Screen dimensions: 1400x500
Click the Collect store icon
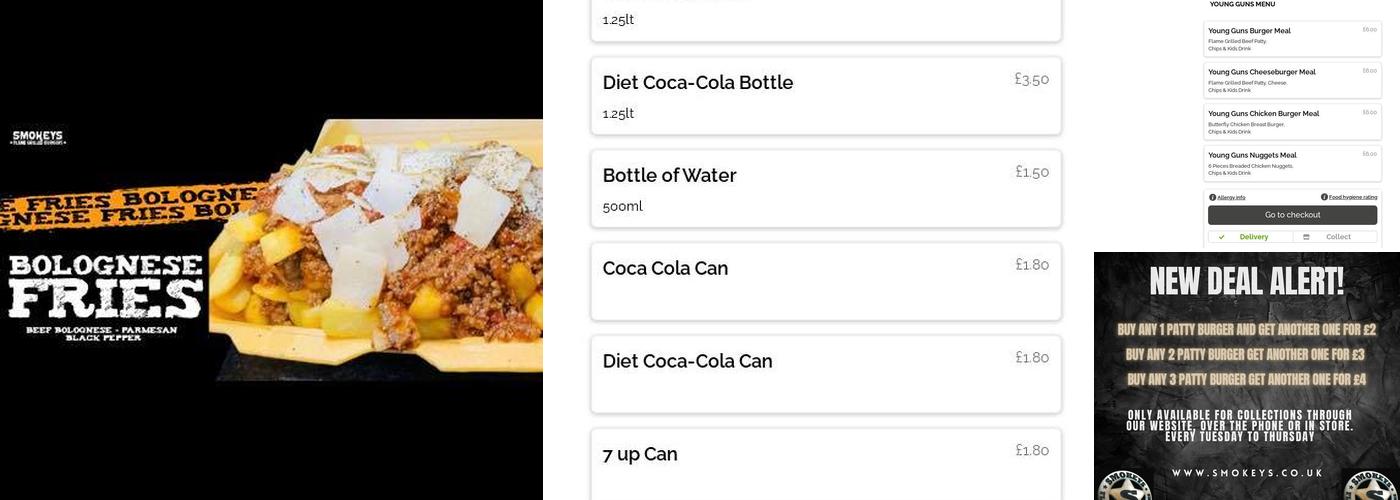pos(1306,237)
